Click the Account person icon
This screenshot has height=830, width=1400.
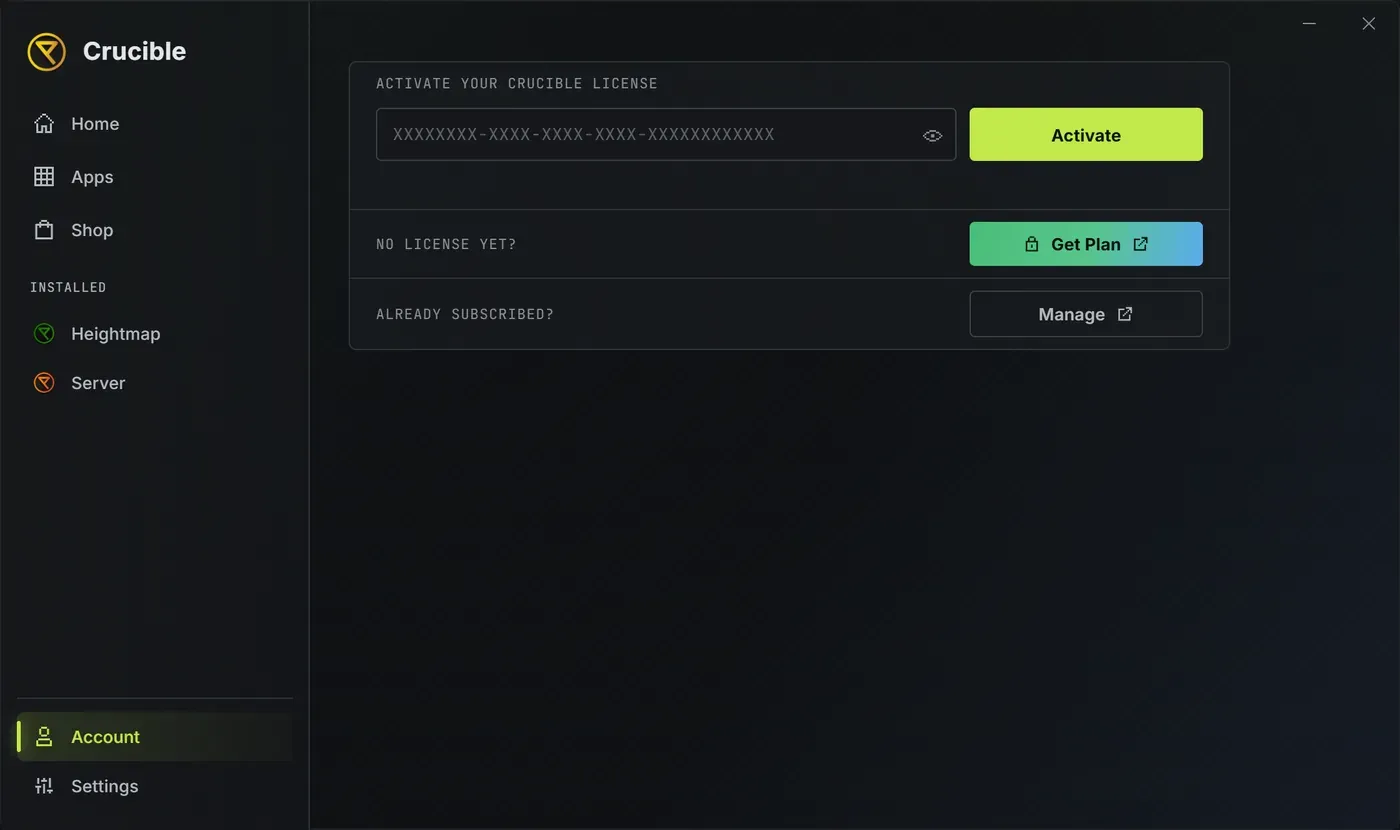point(44,737)
